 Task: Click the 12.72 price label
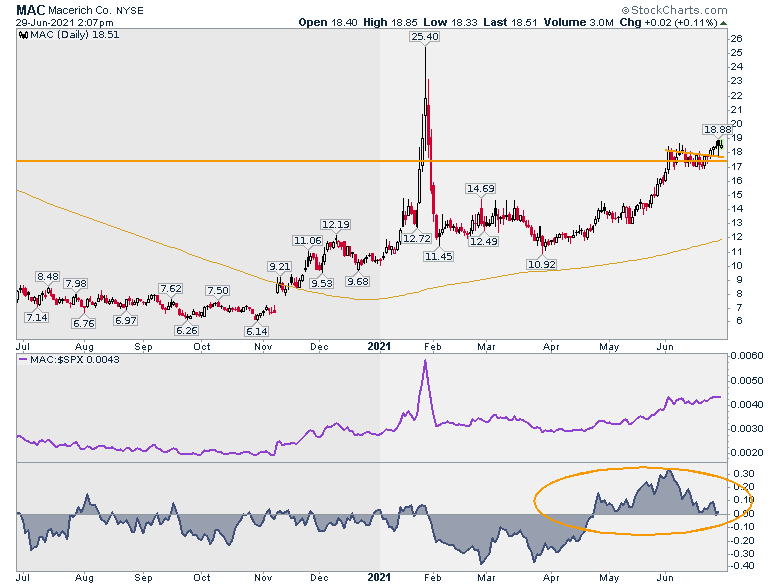point(416,239)
